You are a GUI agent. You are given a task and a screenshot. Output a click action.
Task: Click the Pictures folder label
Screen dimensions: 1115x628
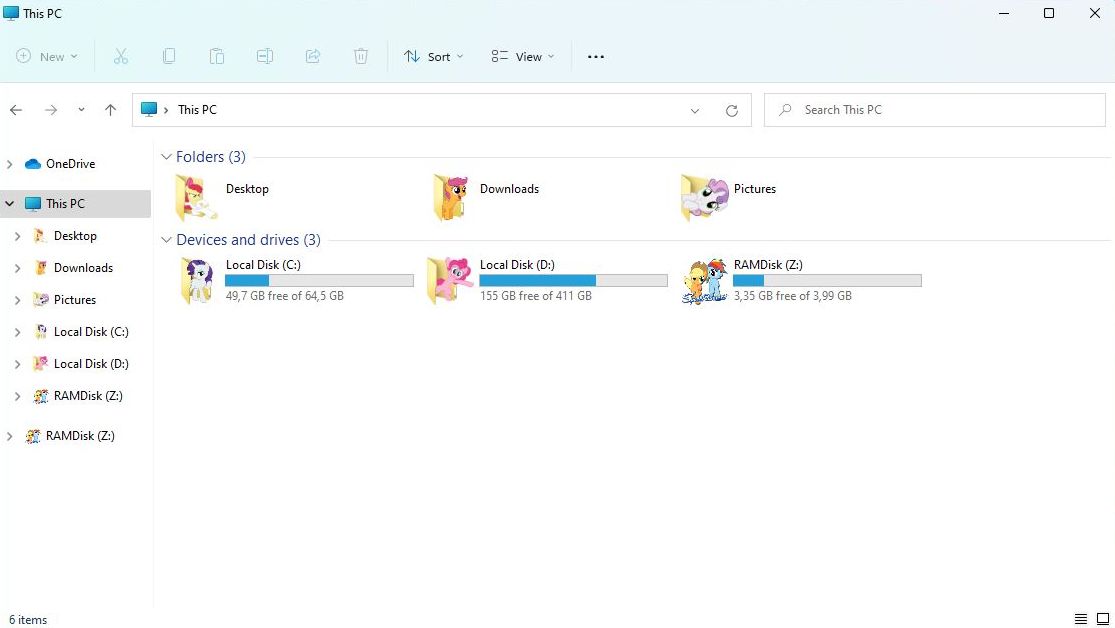[x=754, y=188]
